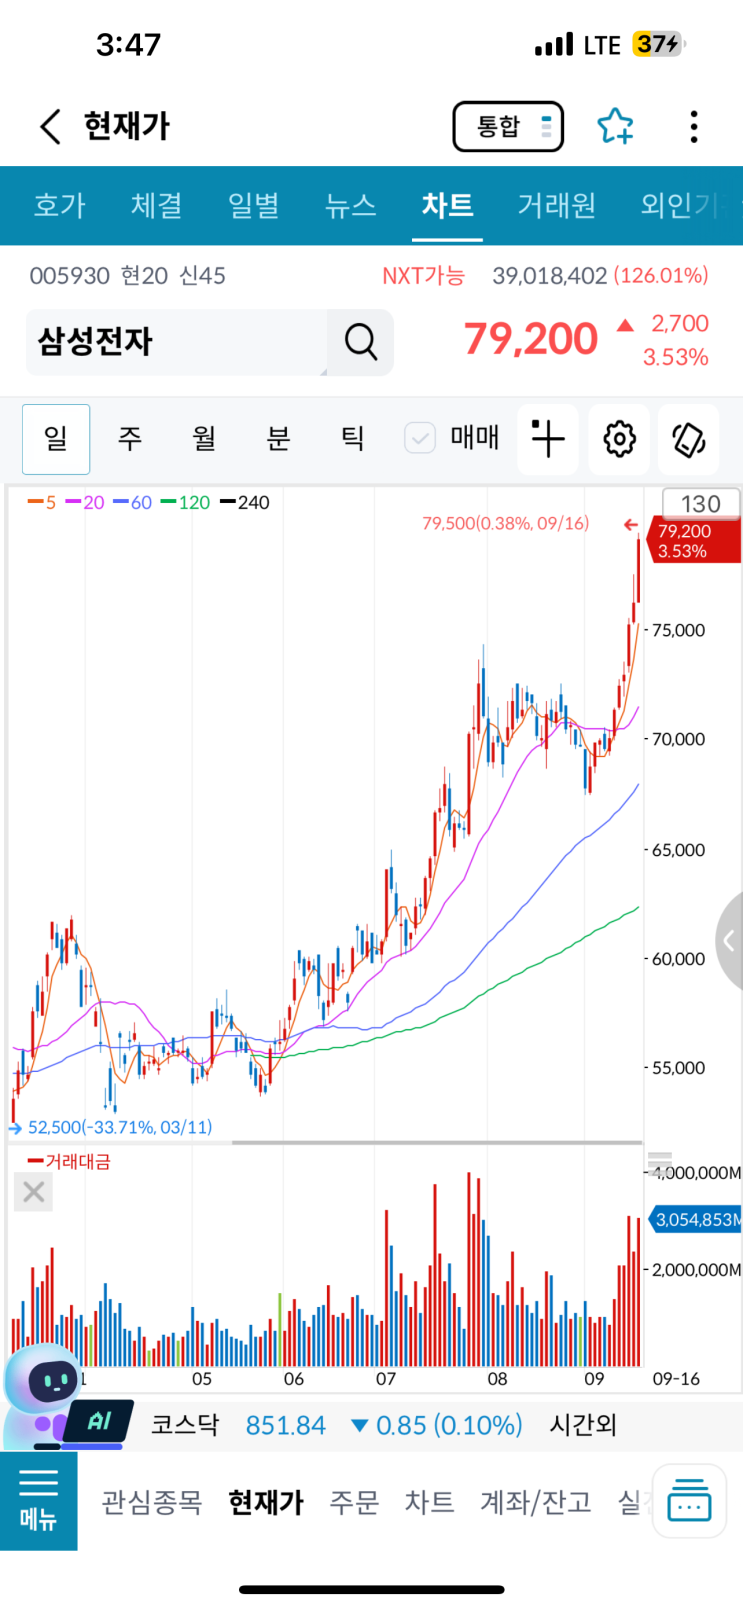Switch to the 호가 tab

point(60,206)
